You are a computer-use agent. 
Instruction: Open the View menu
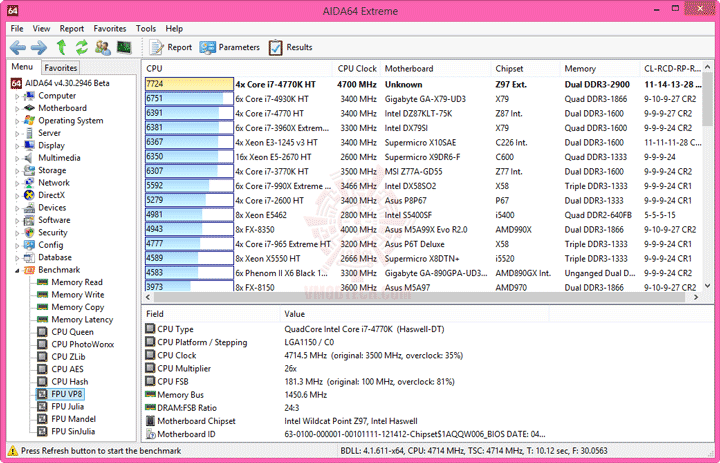pos(41,28)
